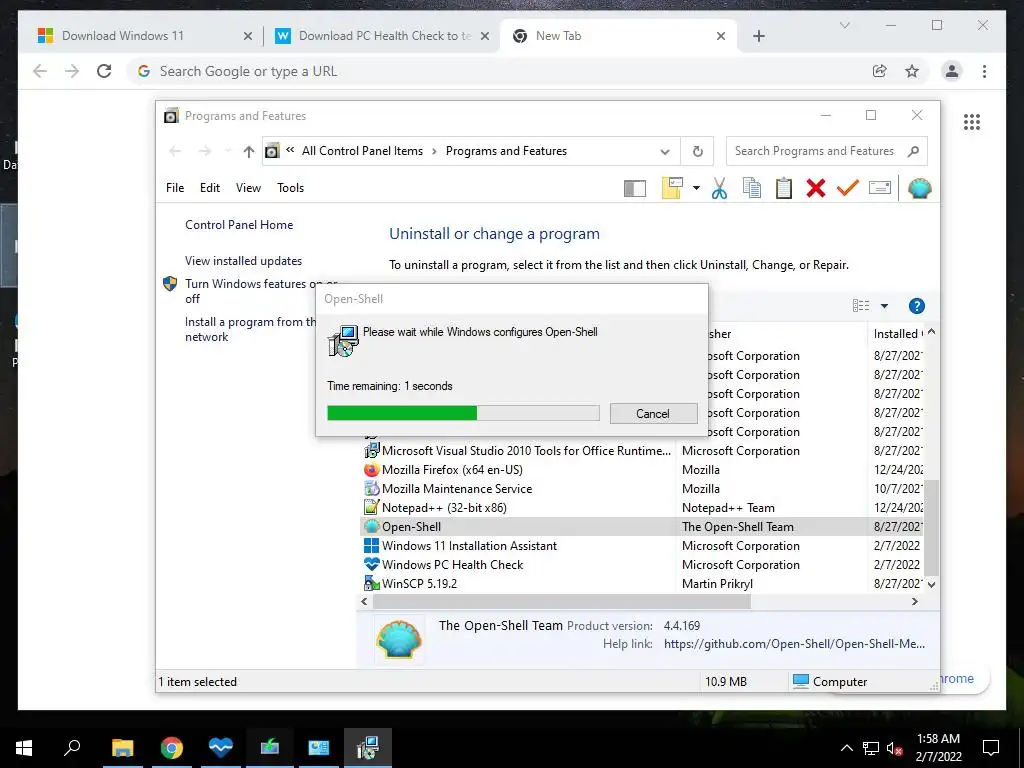Screen dimensions: 1024x768
Task: Click Install a program from the network
Action: (250, 329)
